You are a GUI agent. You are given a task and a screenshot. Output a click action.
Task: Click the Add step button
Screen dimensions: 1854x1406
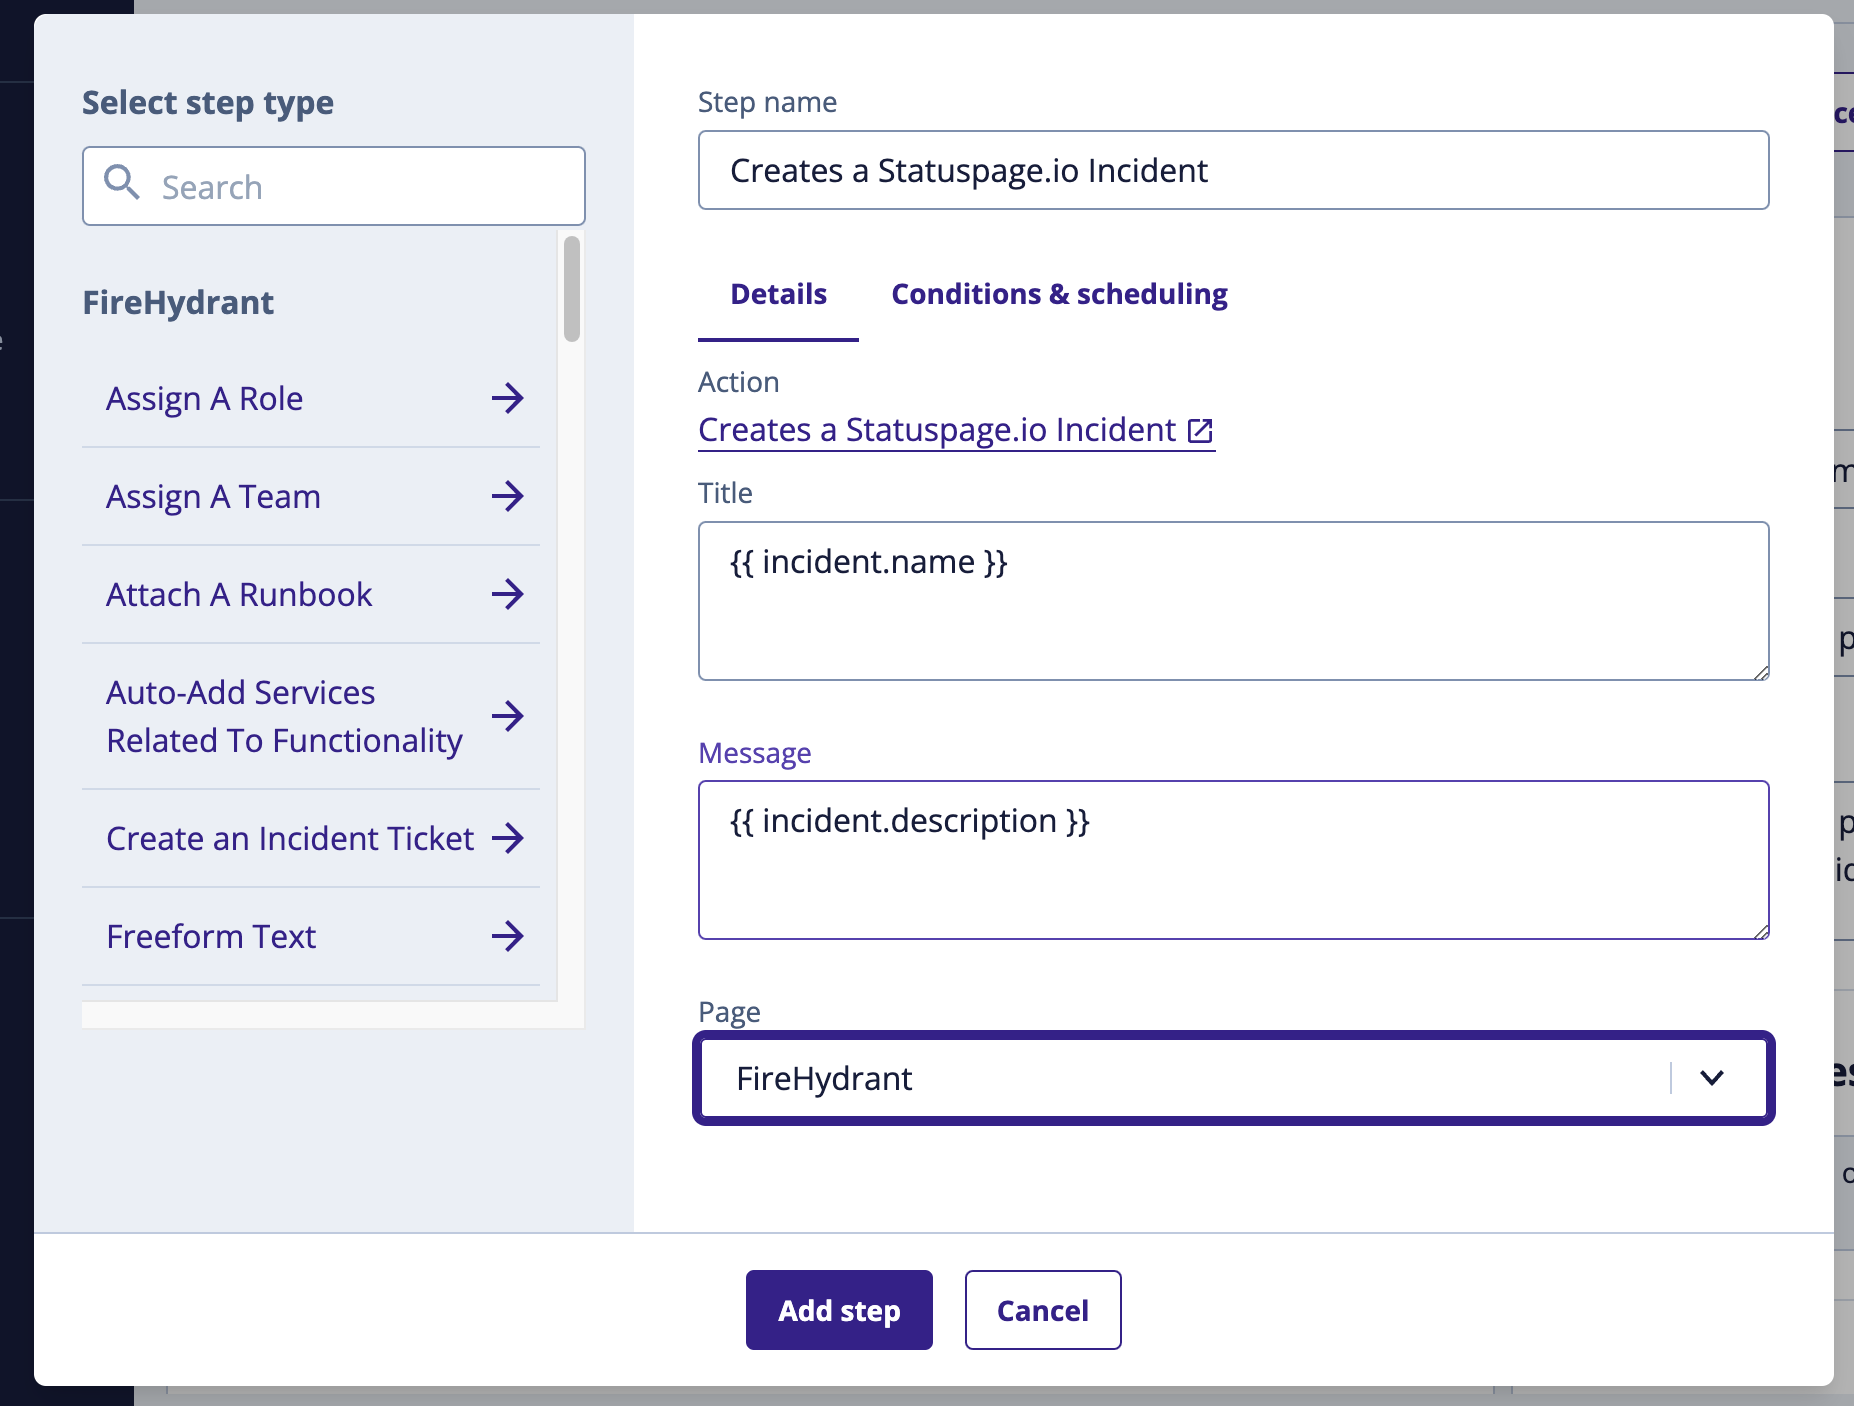[839, 1310]
